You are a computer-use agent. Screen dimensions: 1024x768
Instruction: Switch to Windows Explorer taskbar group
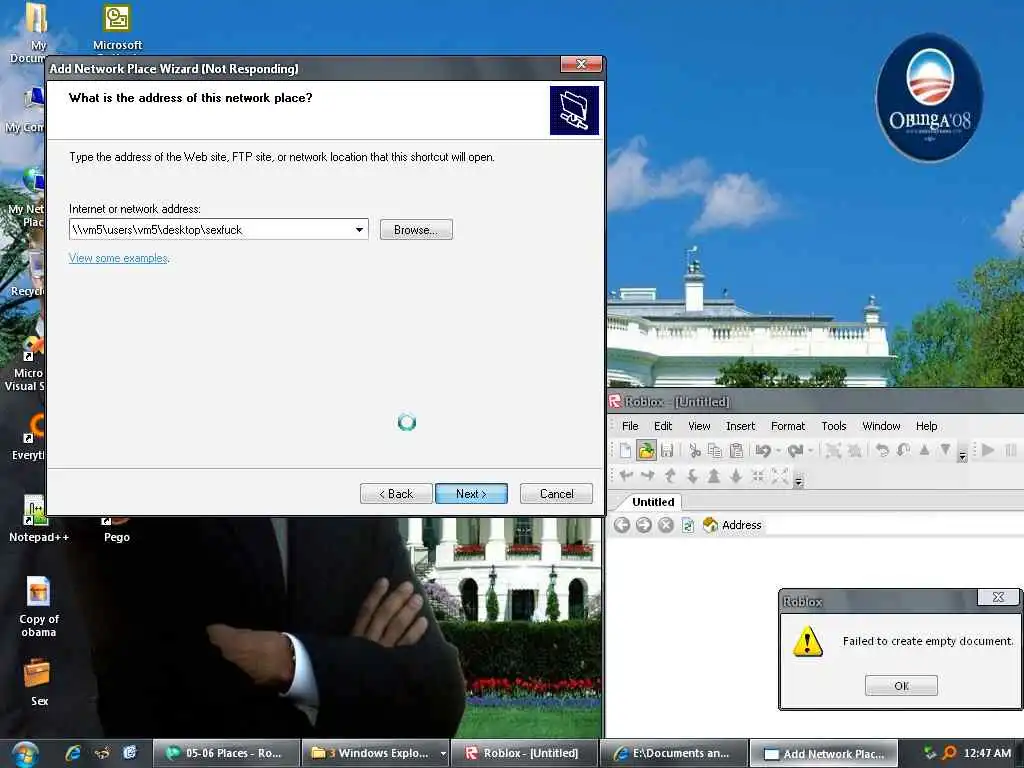(x=376, y=753)
